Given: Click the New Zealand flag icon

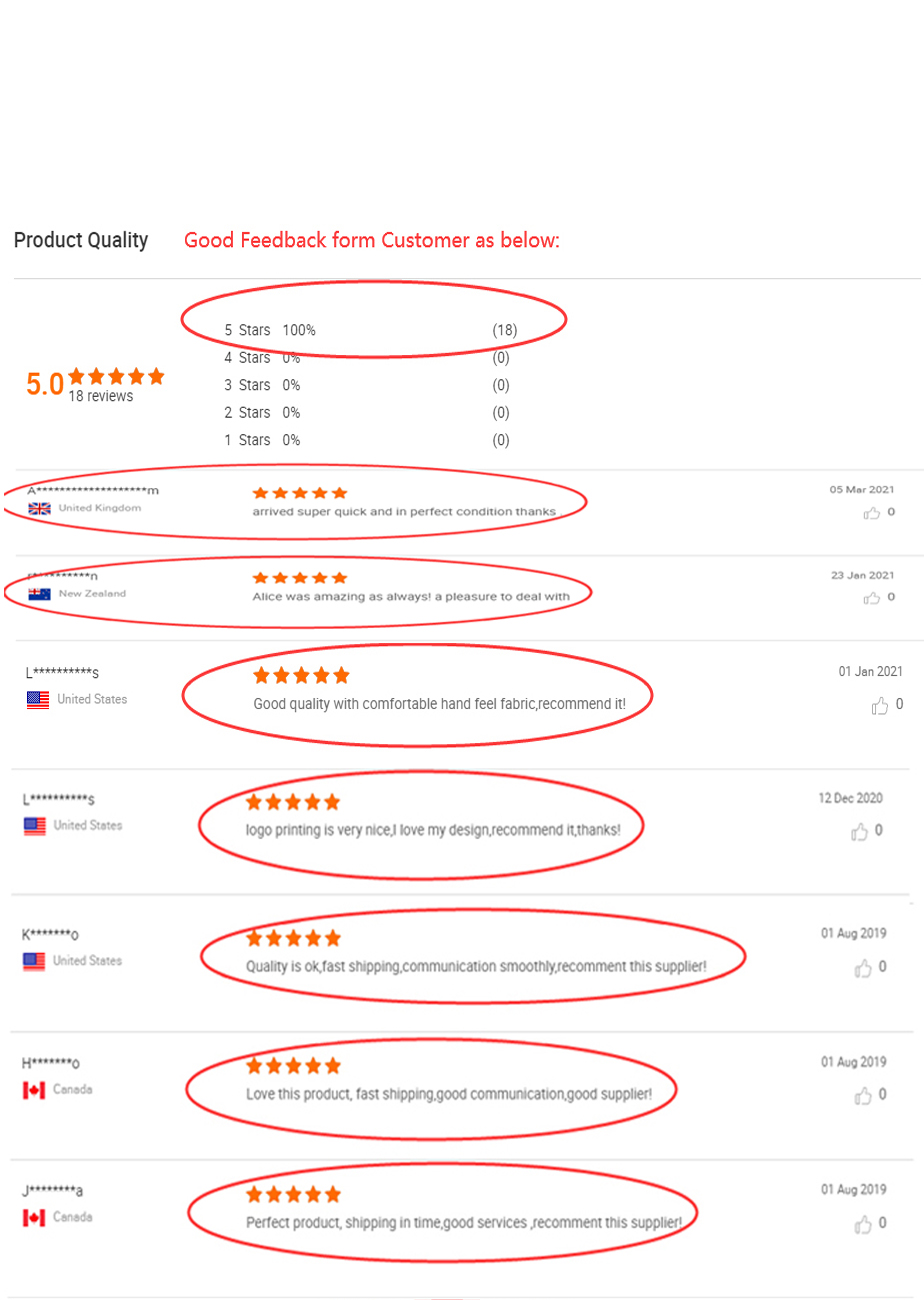Looking at the screenshot, I should tap(40, 594).
